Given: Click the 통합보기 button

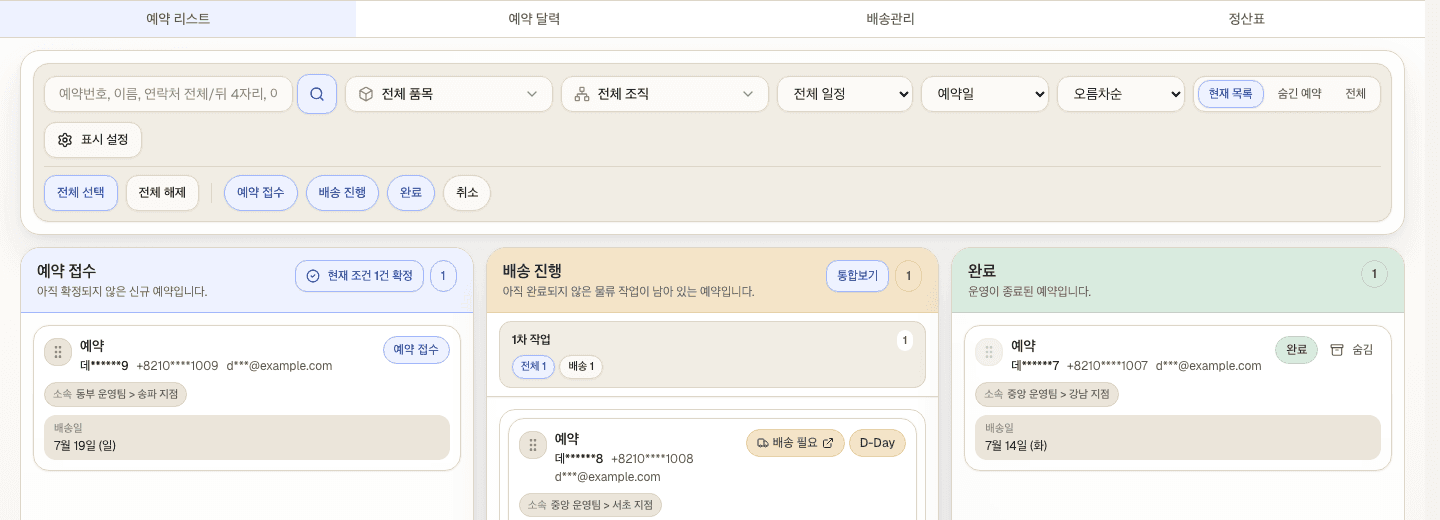Looking at the screenshot, I should point(857,276).
